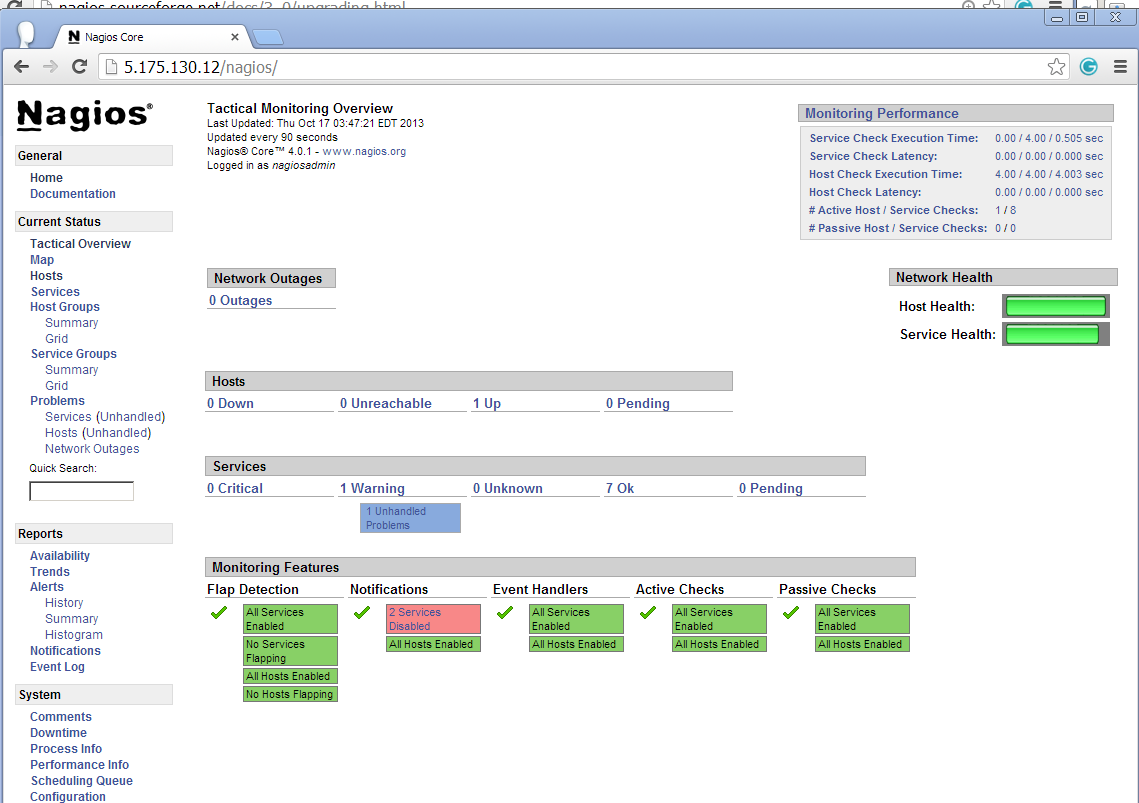1139x803 pixels.
Task: Open Host Groups in sidebar
Action: (65, 307)
